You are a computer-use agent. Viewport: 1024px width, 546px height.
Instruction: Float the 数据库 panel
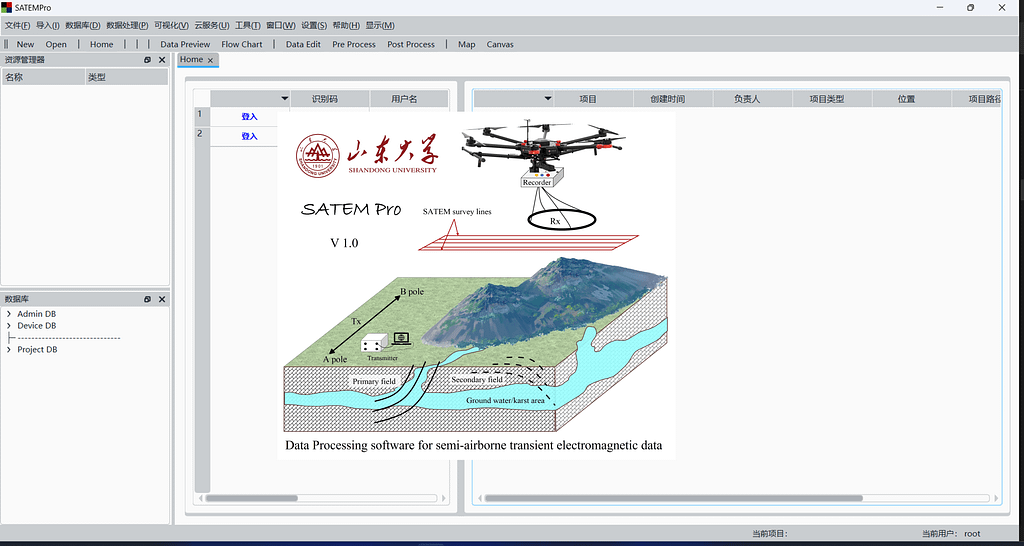pyautogui.click(x=147, y=299)
